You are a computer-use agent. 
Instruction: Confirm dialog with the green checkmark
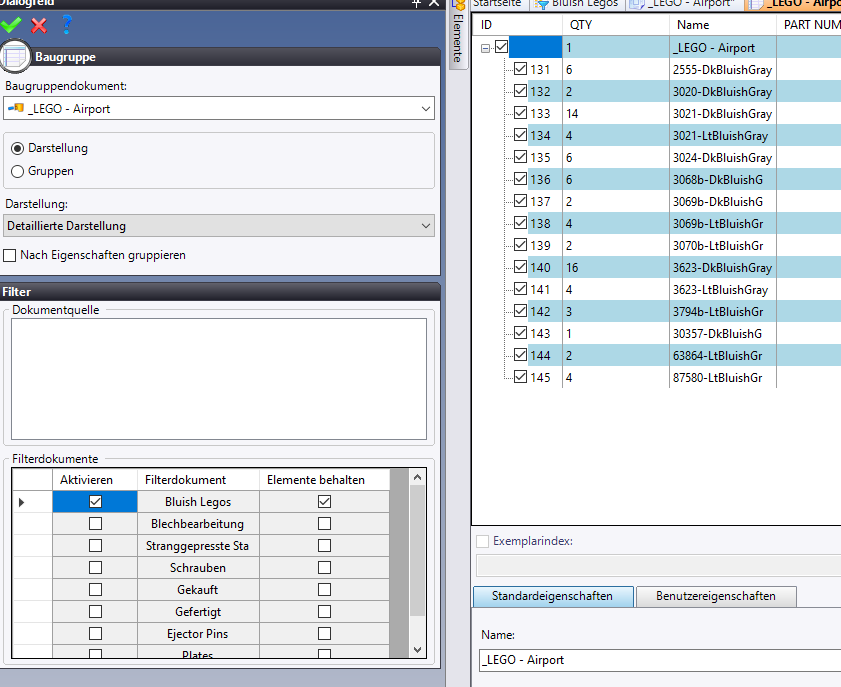coord(11,25)
